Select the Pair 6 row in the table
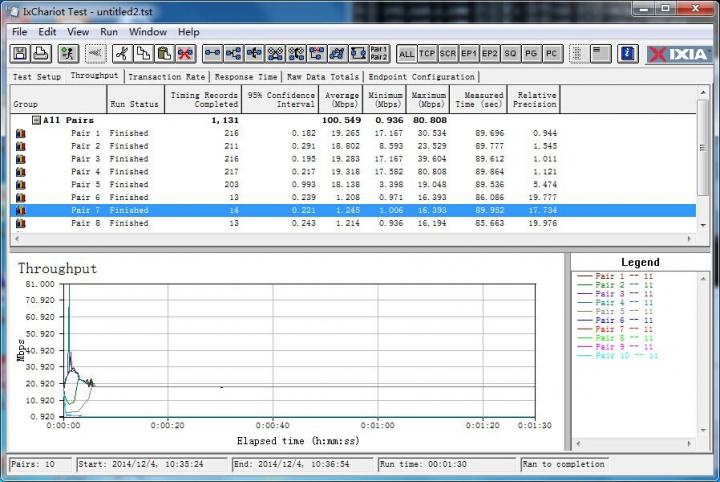Screen dimensions: 720x482 click(353, 198)
